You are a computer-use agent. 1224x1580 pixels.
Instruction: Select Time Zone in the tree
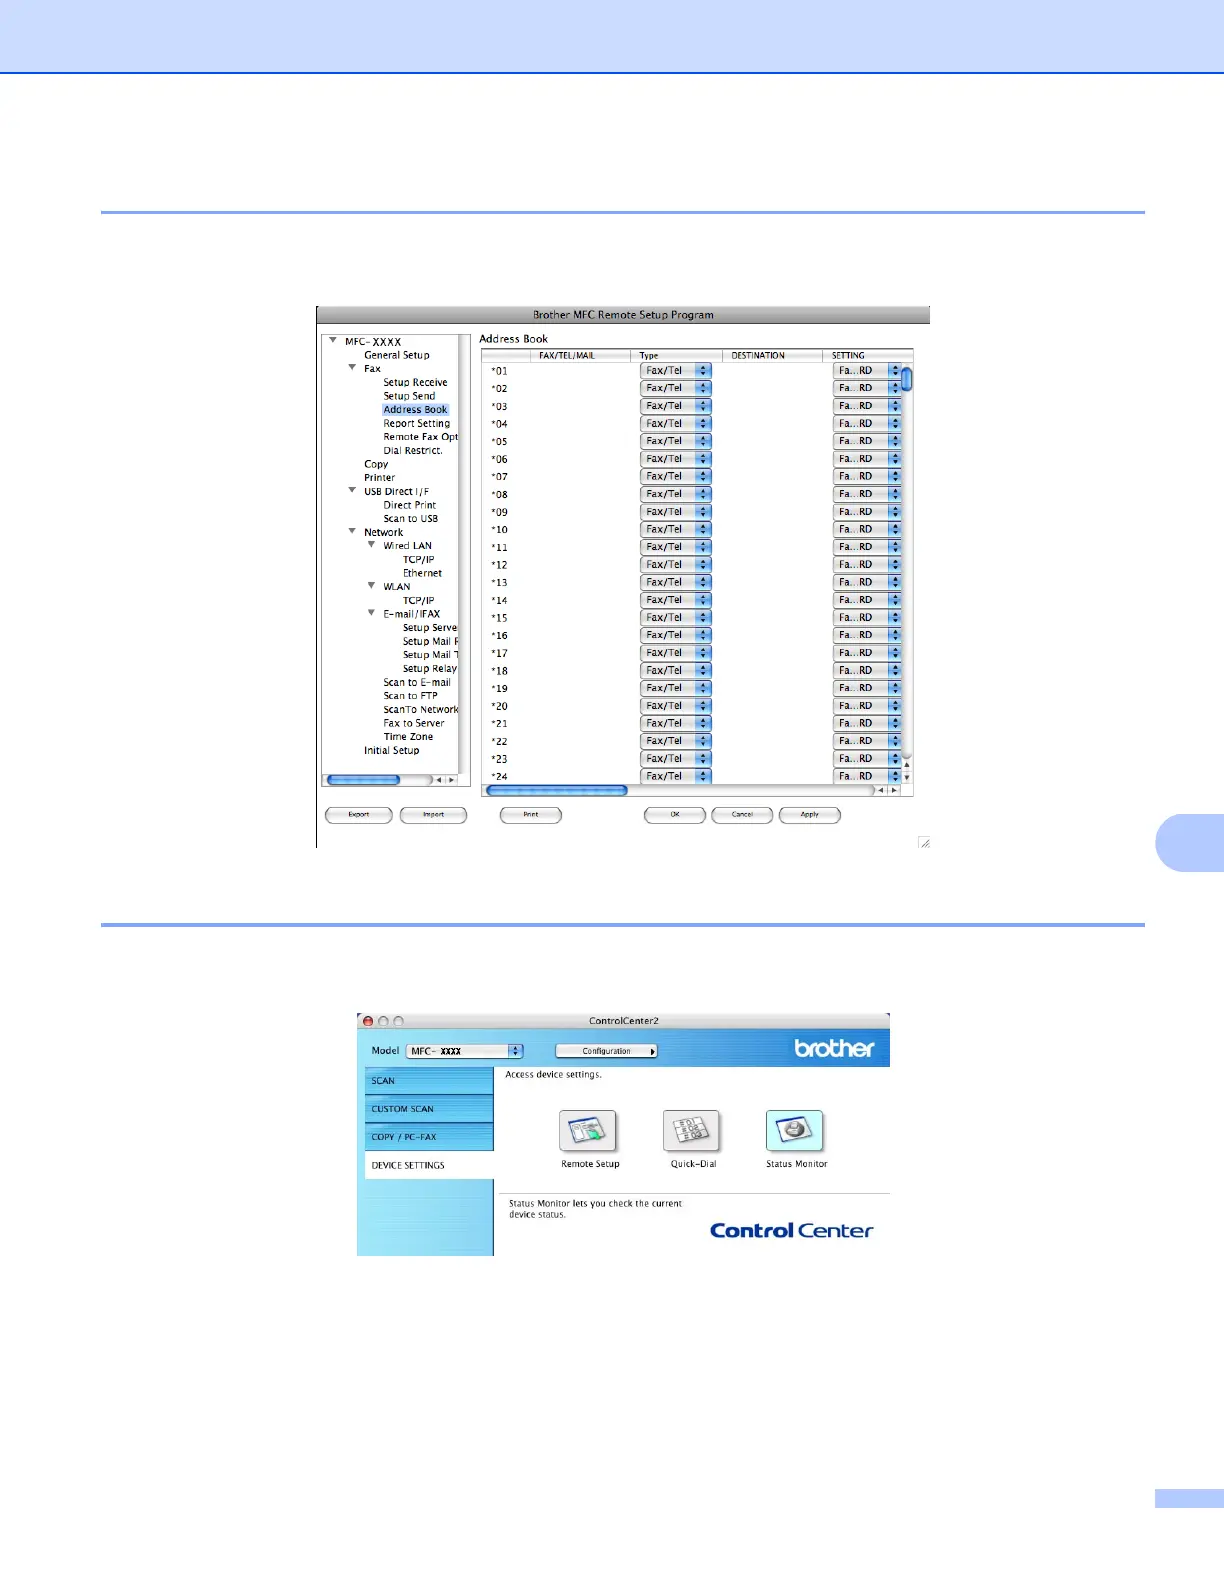408,736
